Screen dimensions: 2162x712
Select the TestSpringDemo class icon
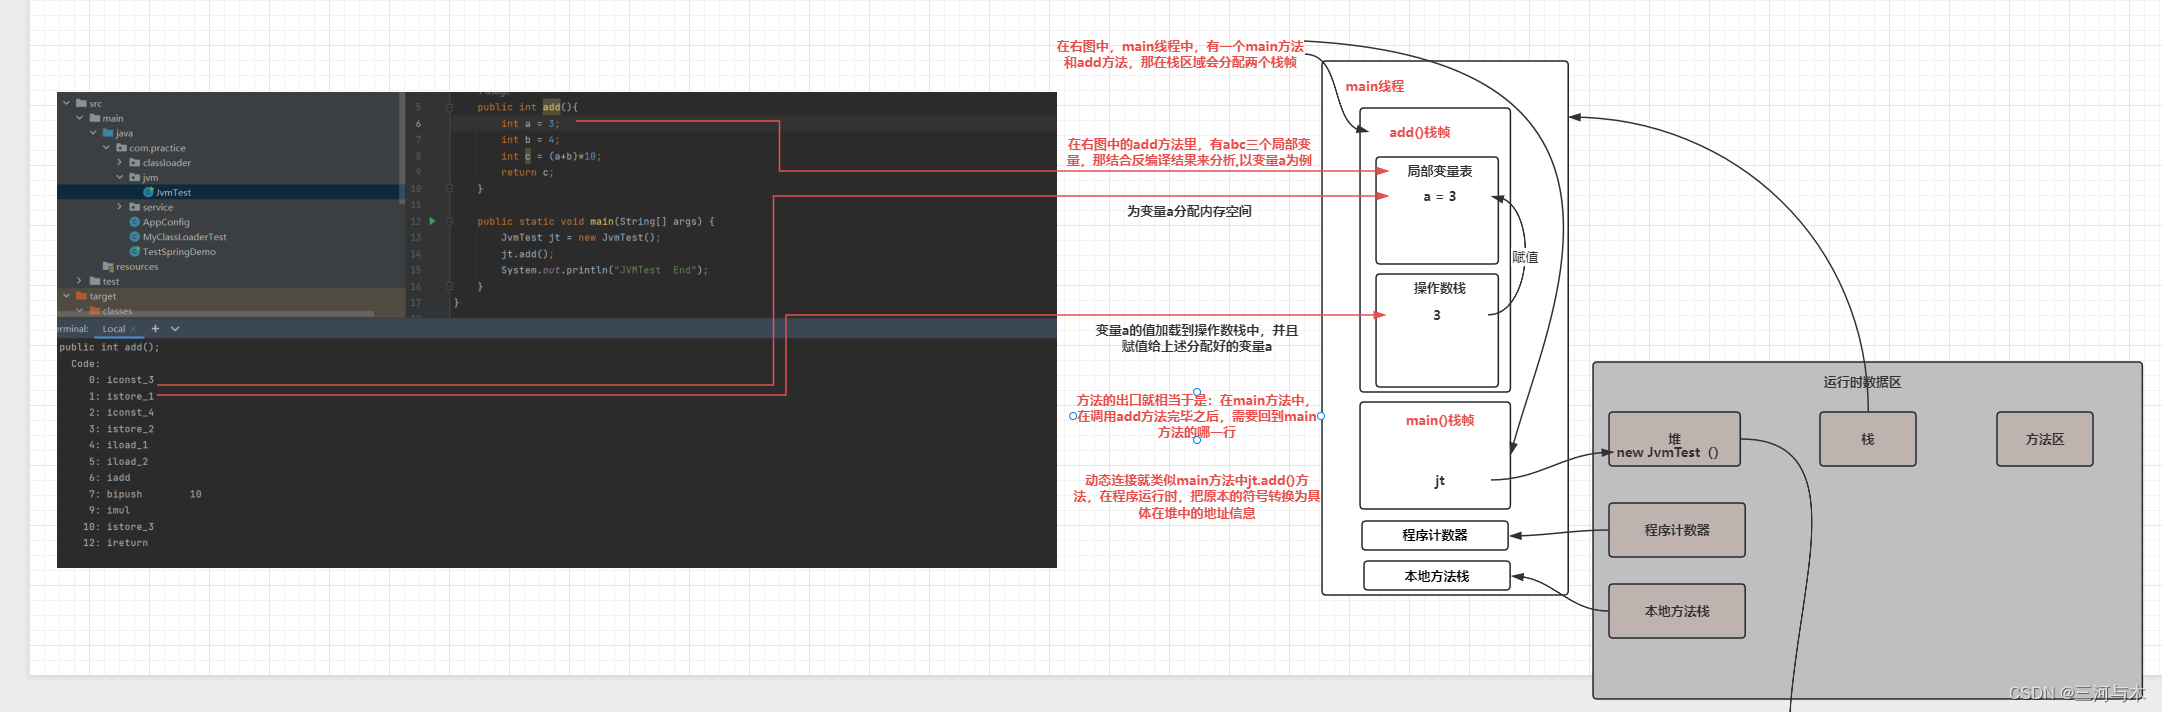pyautogui.click(x=135, y=251)
